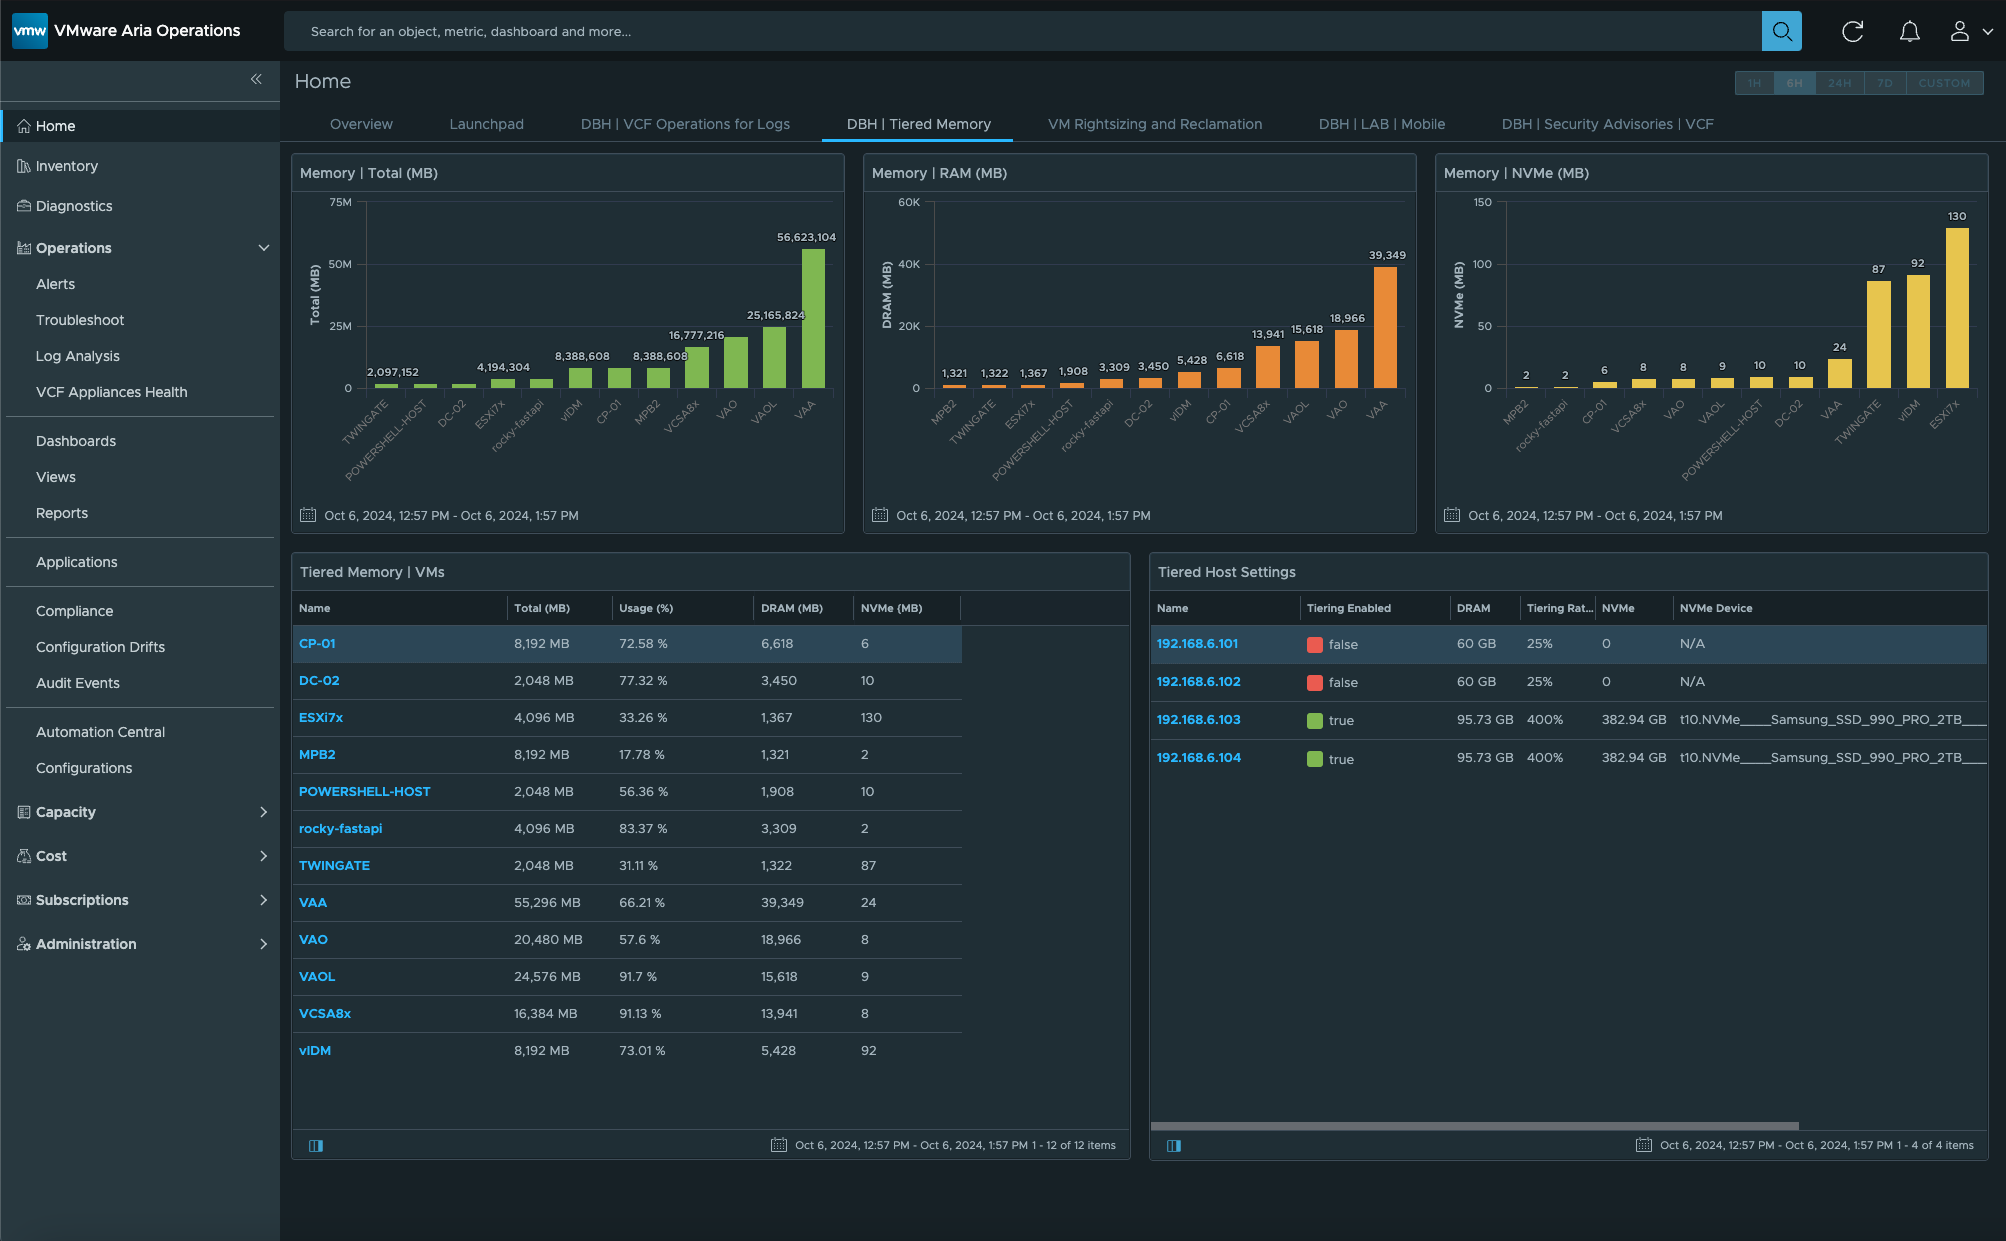Click the search magnifier button
Screen dimensions: 2006x1241
click(1781, 31)
